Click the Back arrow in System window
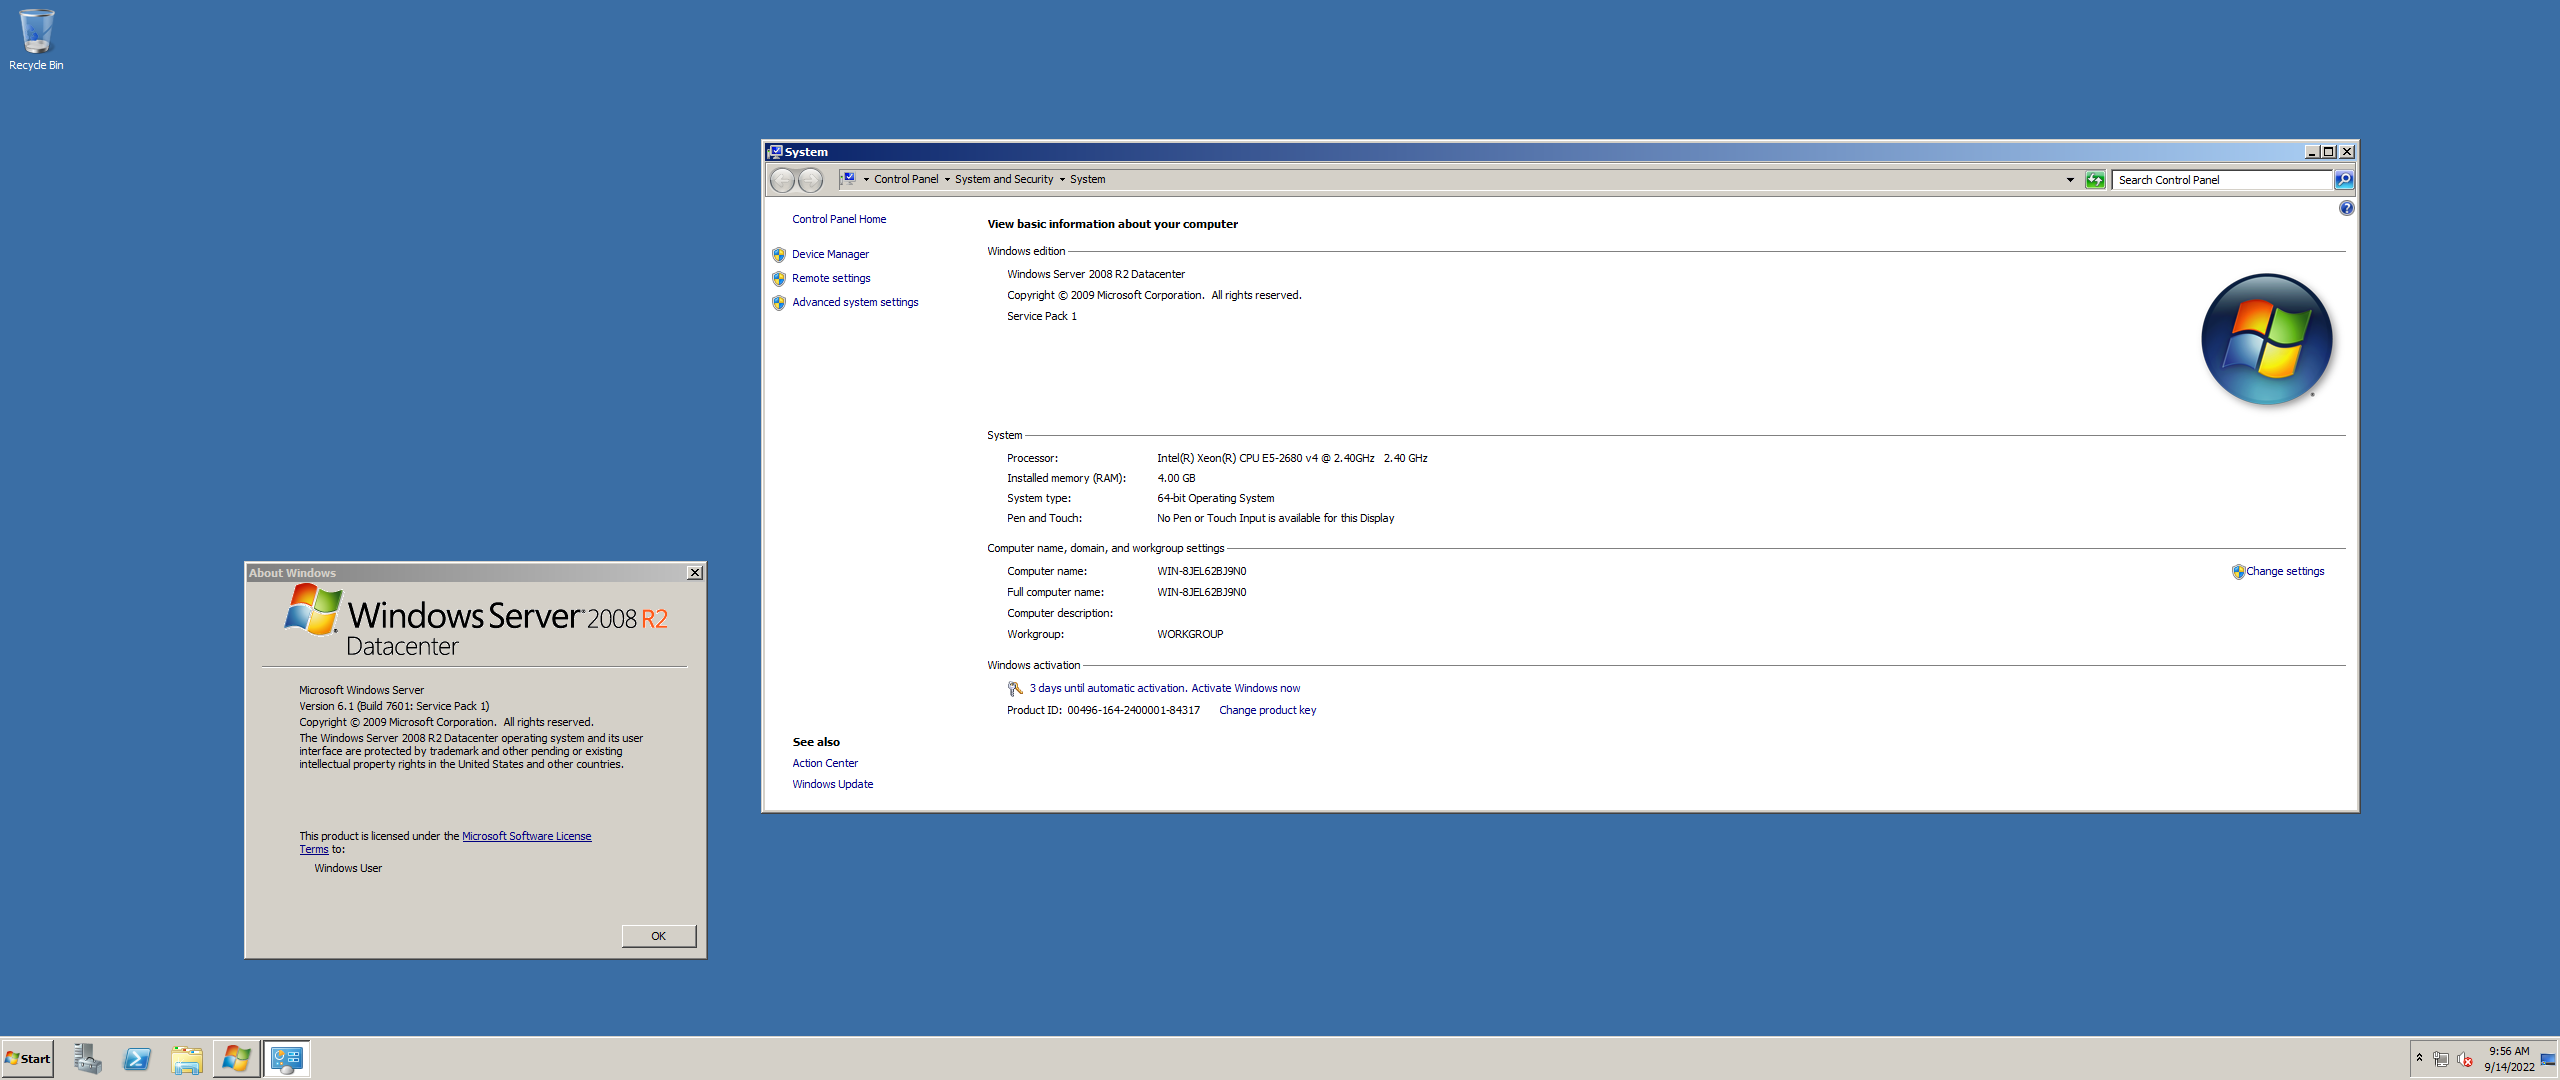Screen dimensions: 2560x1080 pyautogui.click(x=782, y=180)
